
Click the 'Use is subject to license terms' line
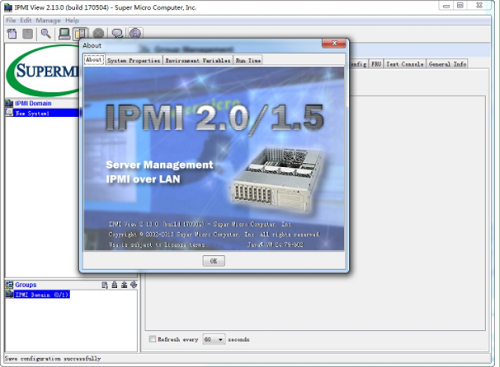click(x=156, y=245)
